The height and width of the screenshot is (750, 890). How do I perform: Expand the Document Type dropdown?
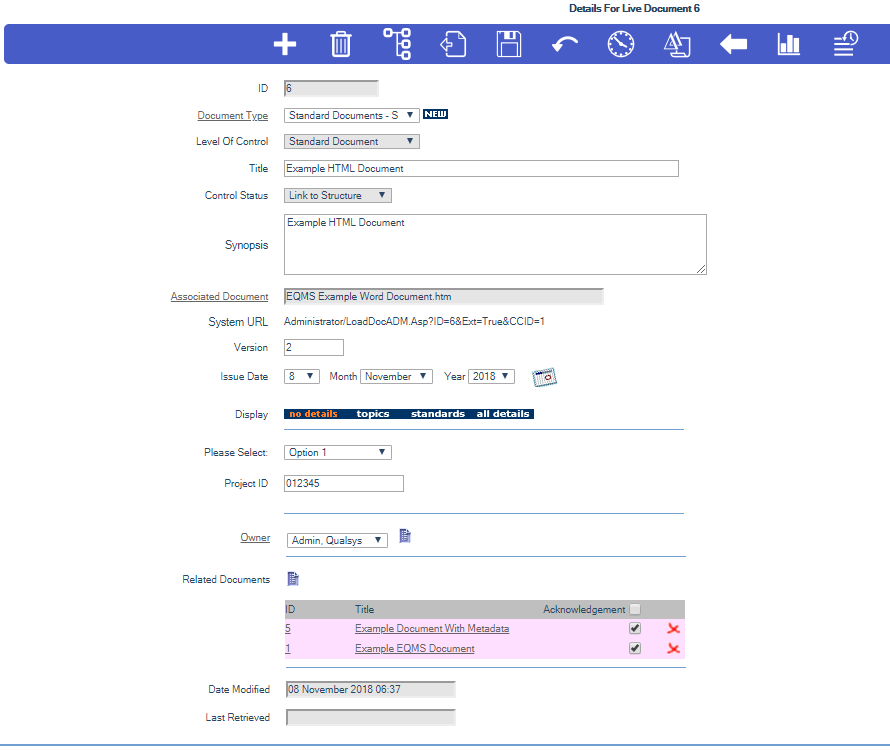point(351,116)
